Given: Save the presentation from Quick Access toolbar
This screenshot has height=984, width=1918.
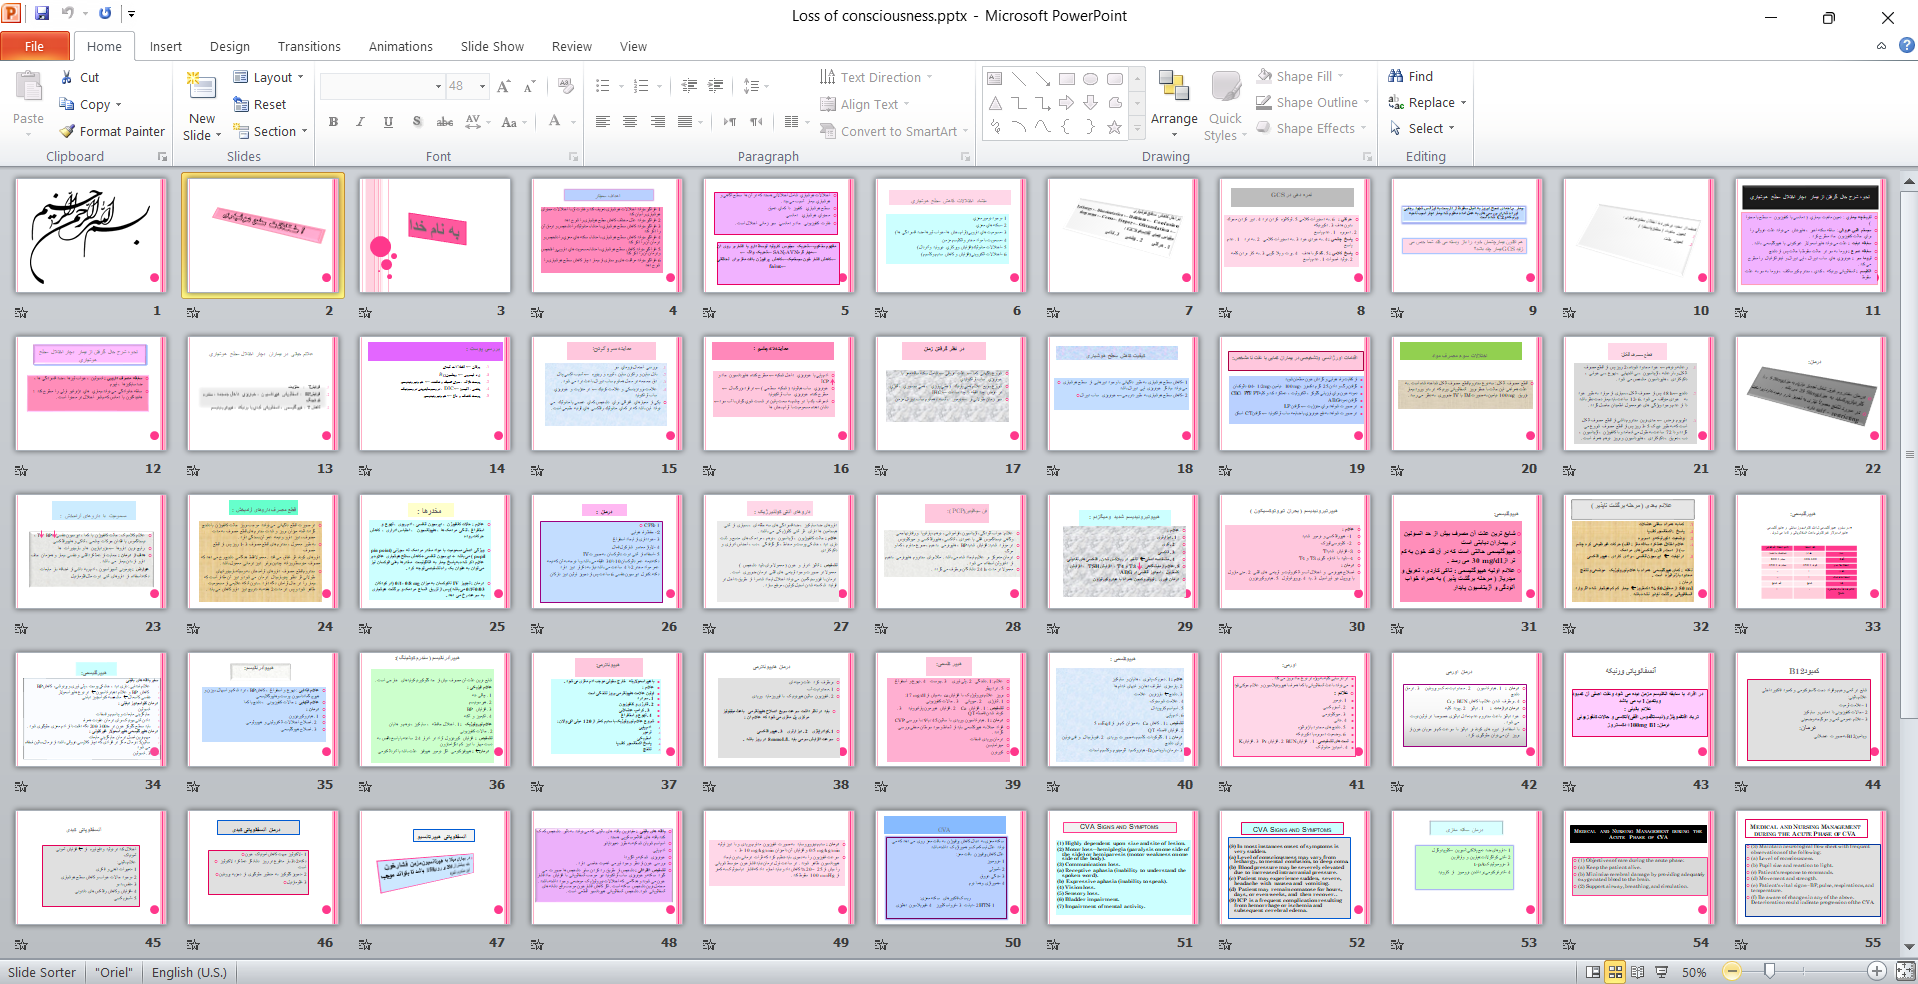Looking at the screenshot, I should (x=42, y=14).
